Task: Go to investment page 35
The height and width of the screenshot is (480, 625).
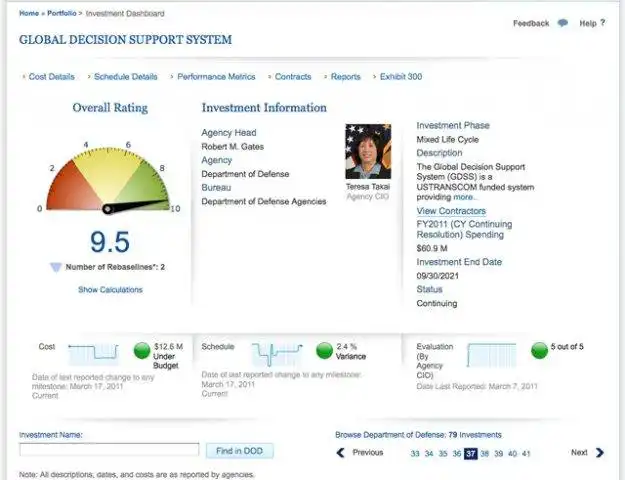Action: pos(443,454)
